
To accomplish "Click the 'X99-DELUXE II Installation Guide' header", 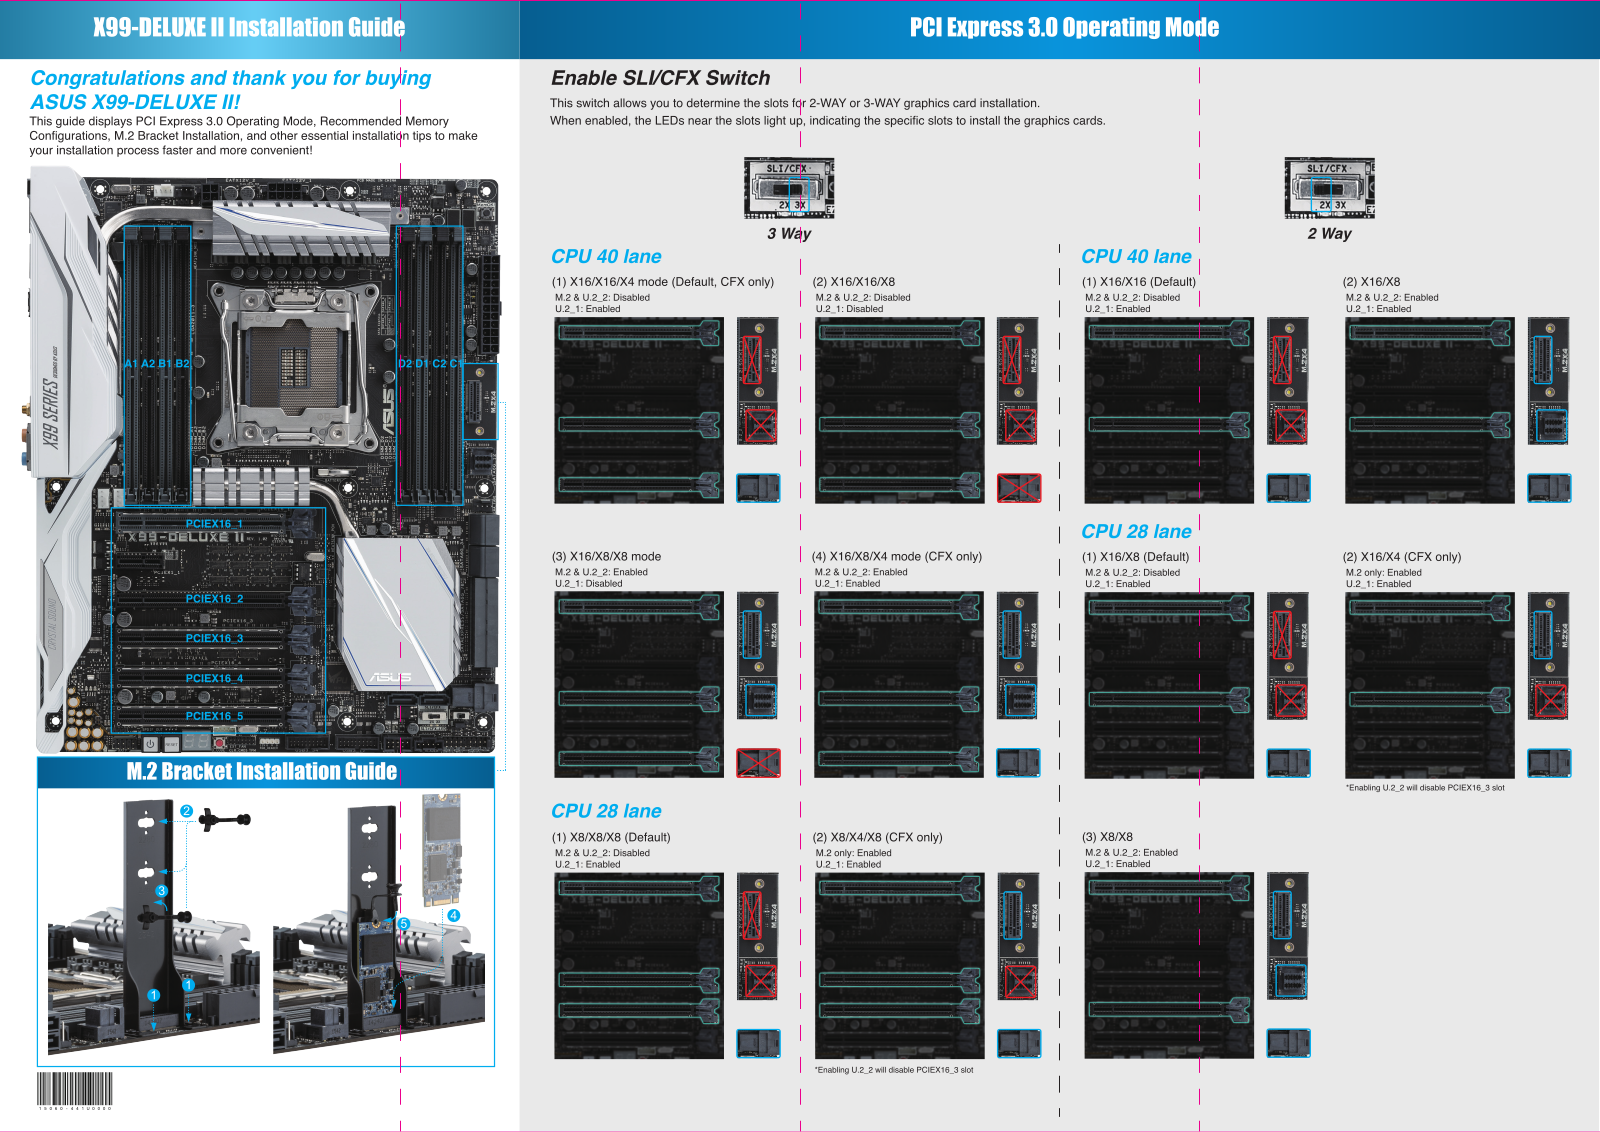I will click(249, 28).
